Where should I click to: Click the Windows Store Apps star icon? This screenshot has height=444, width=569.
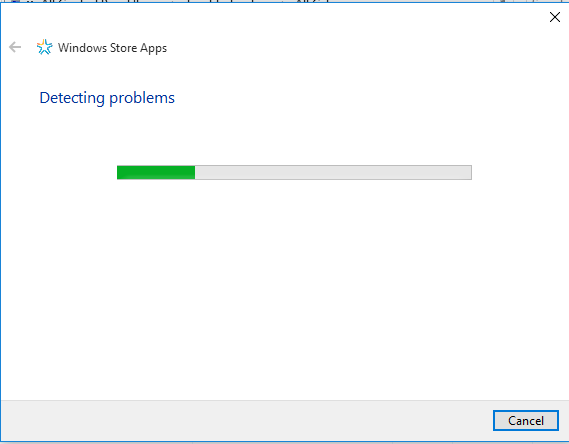(x=44, y=47)
